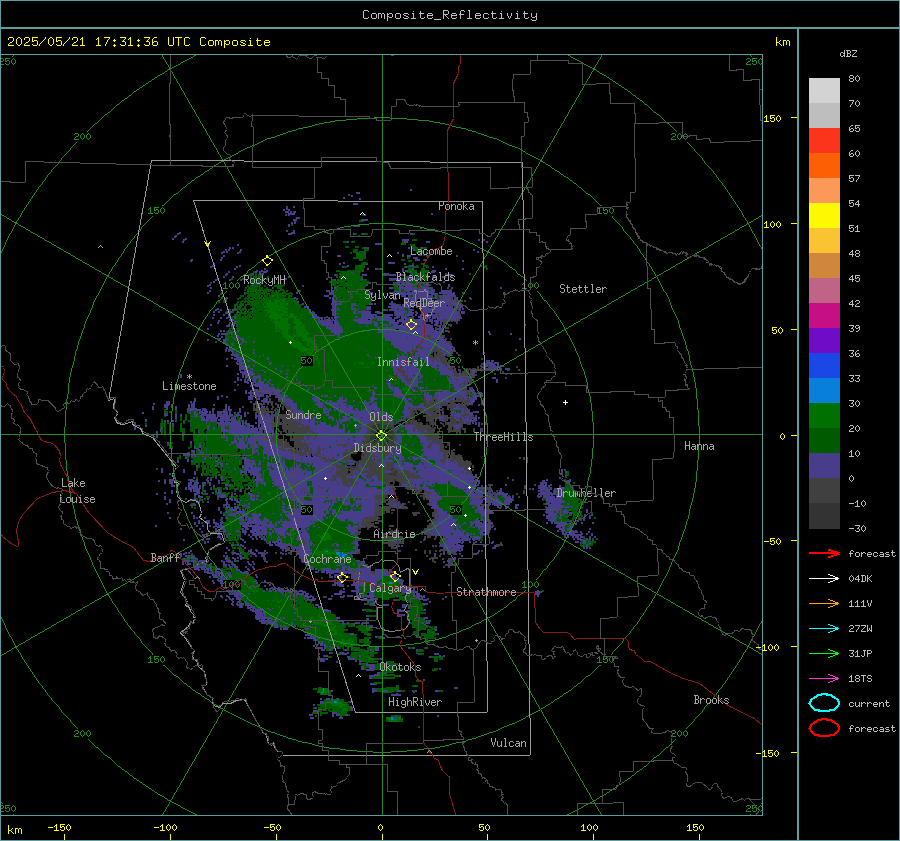Click the HighRiver city label
Image resolution: width=900 pixels, height=841 pixels.
tap(415, 702)
